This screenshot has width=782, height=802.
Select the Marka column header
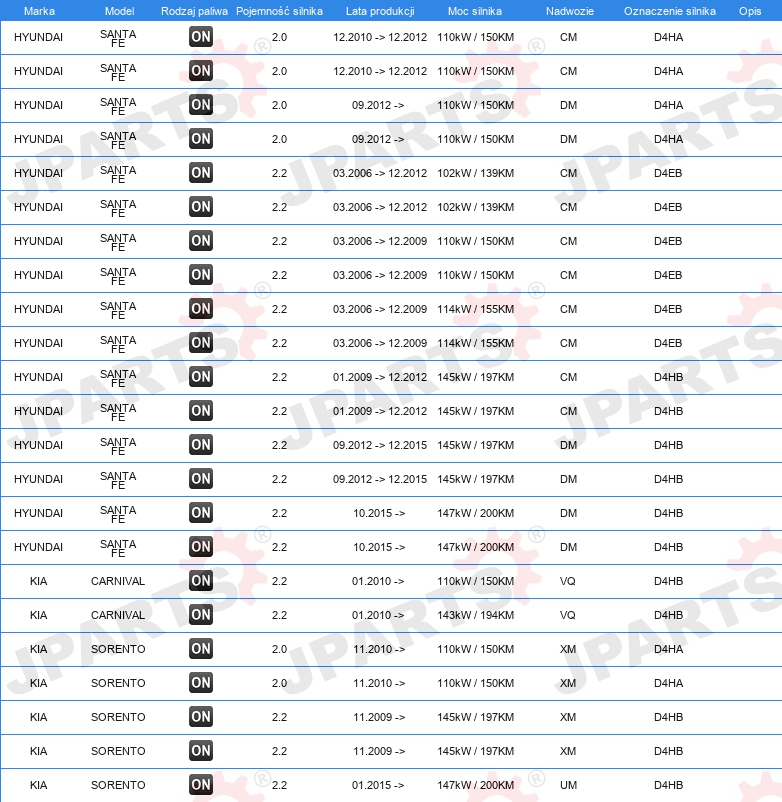coord(39,11)
